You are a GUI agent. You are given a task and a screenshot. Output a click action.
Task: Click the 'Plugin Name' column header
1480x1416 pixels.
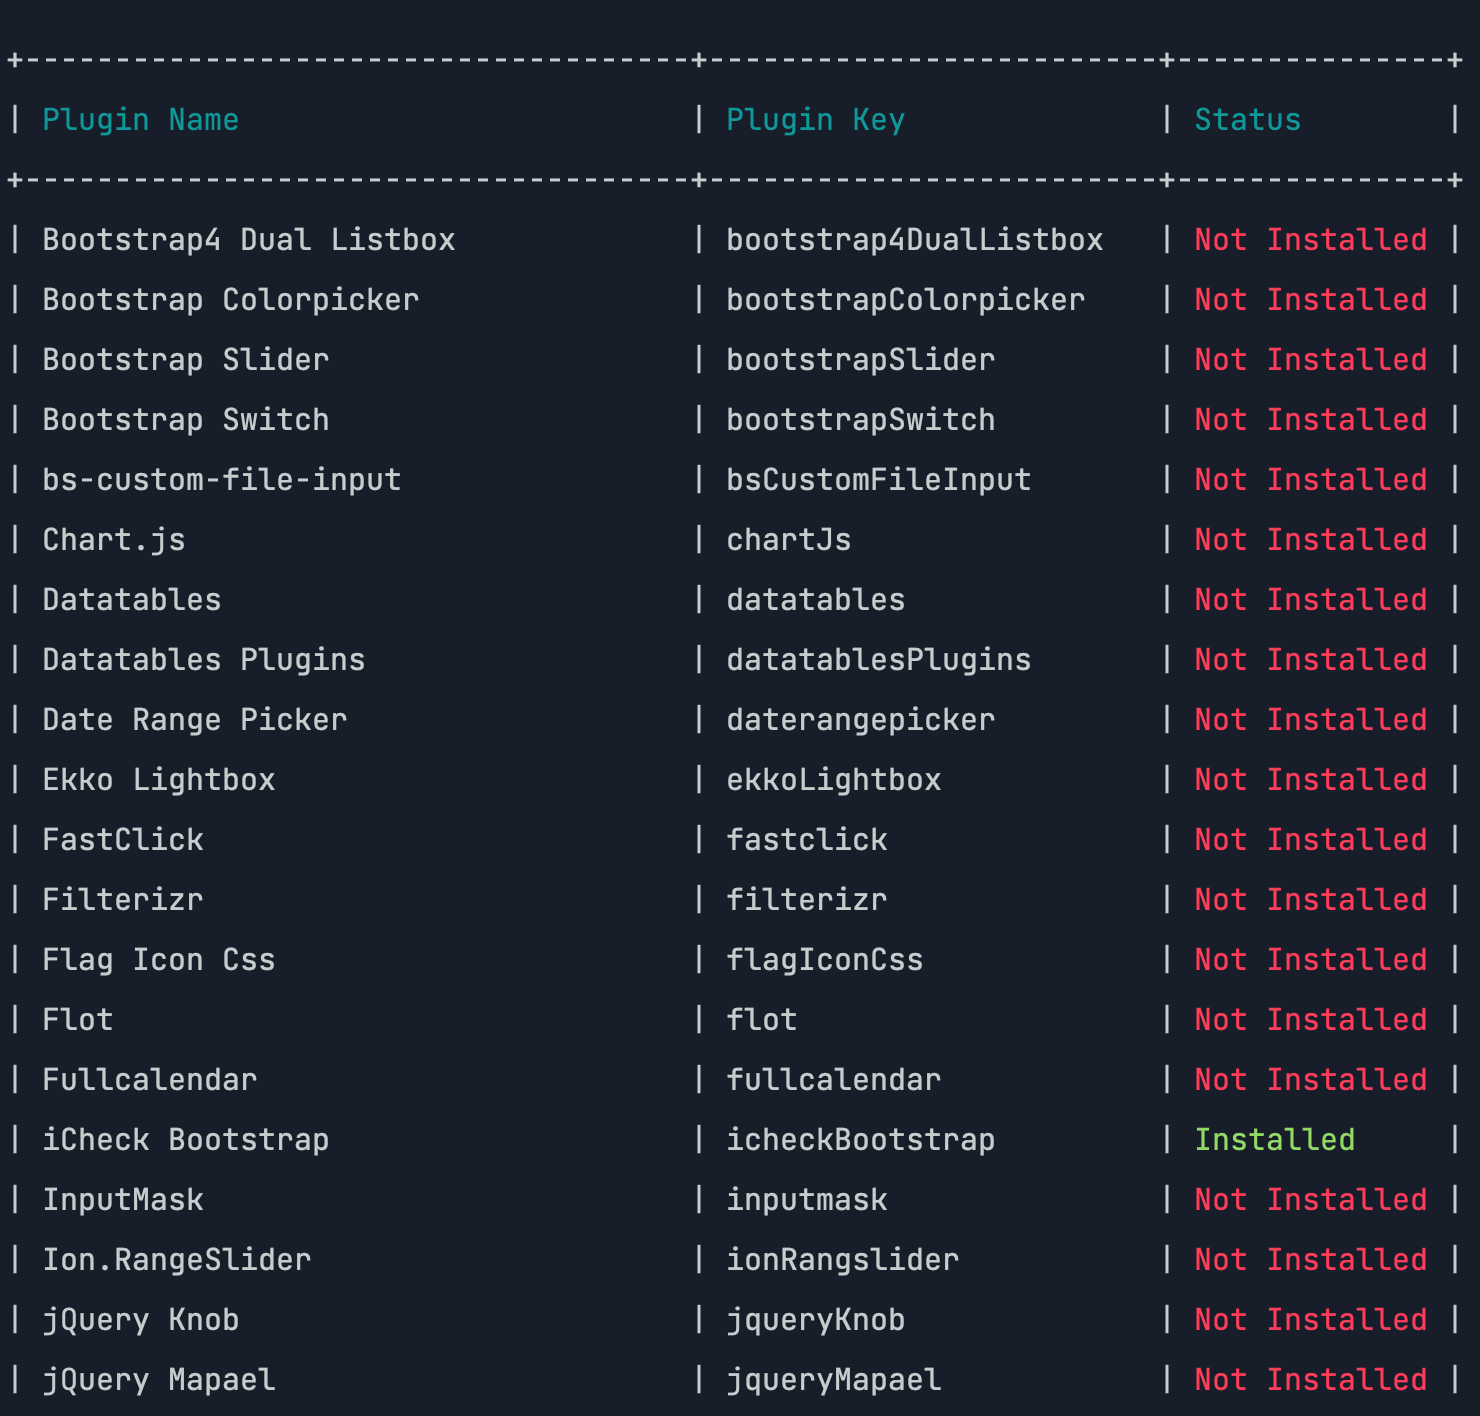(x=141, y=120)
